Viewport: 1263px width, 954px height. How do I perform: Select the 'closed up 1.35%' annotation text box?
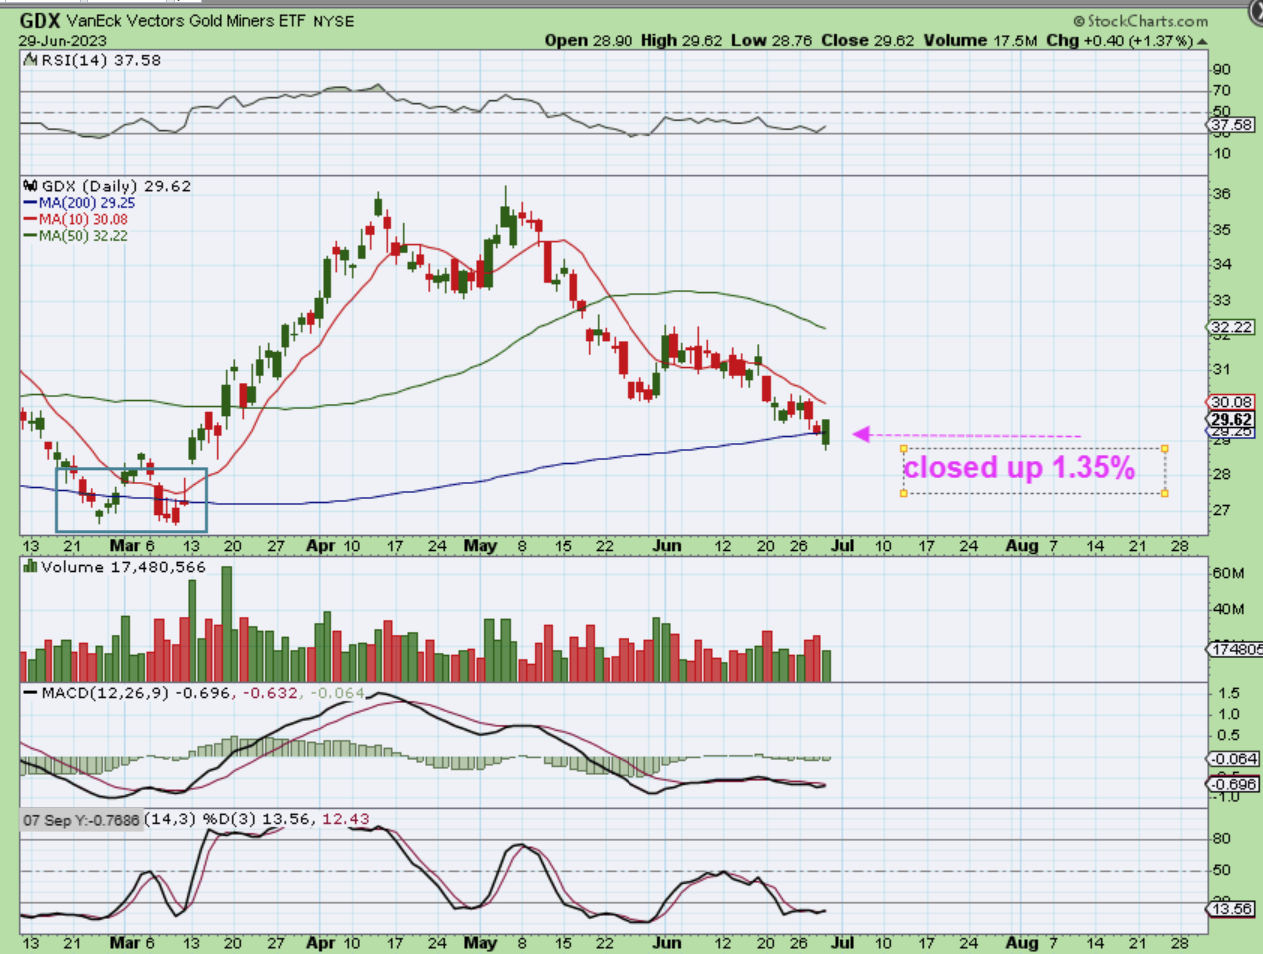[1034, 469]
